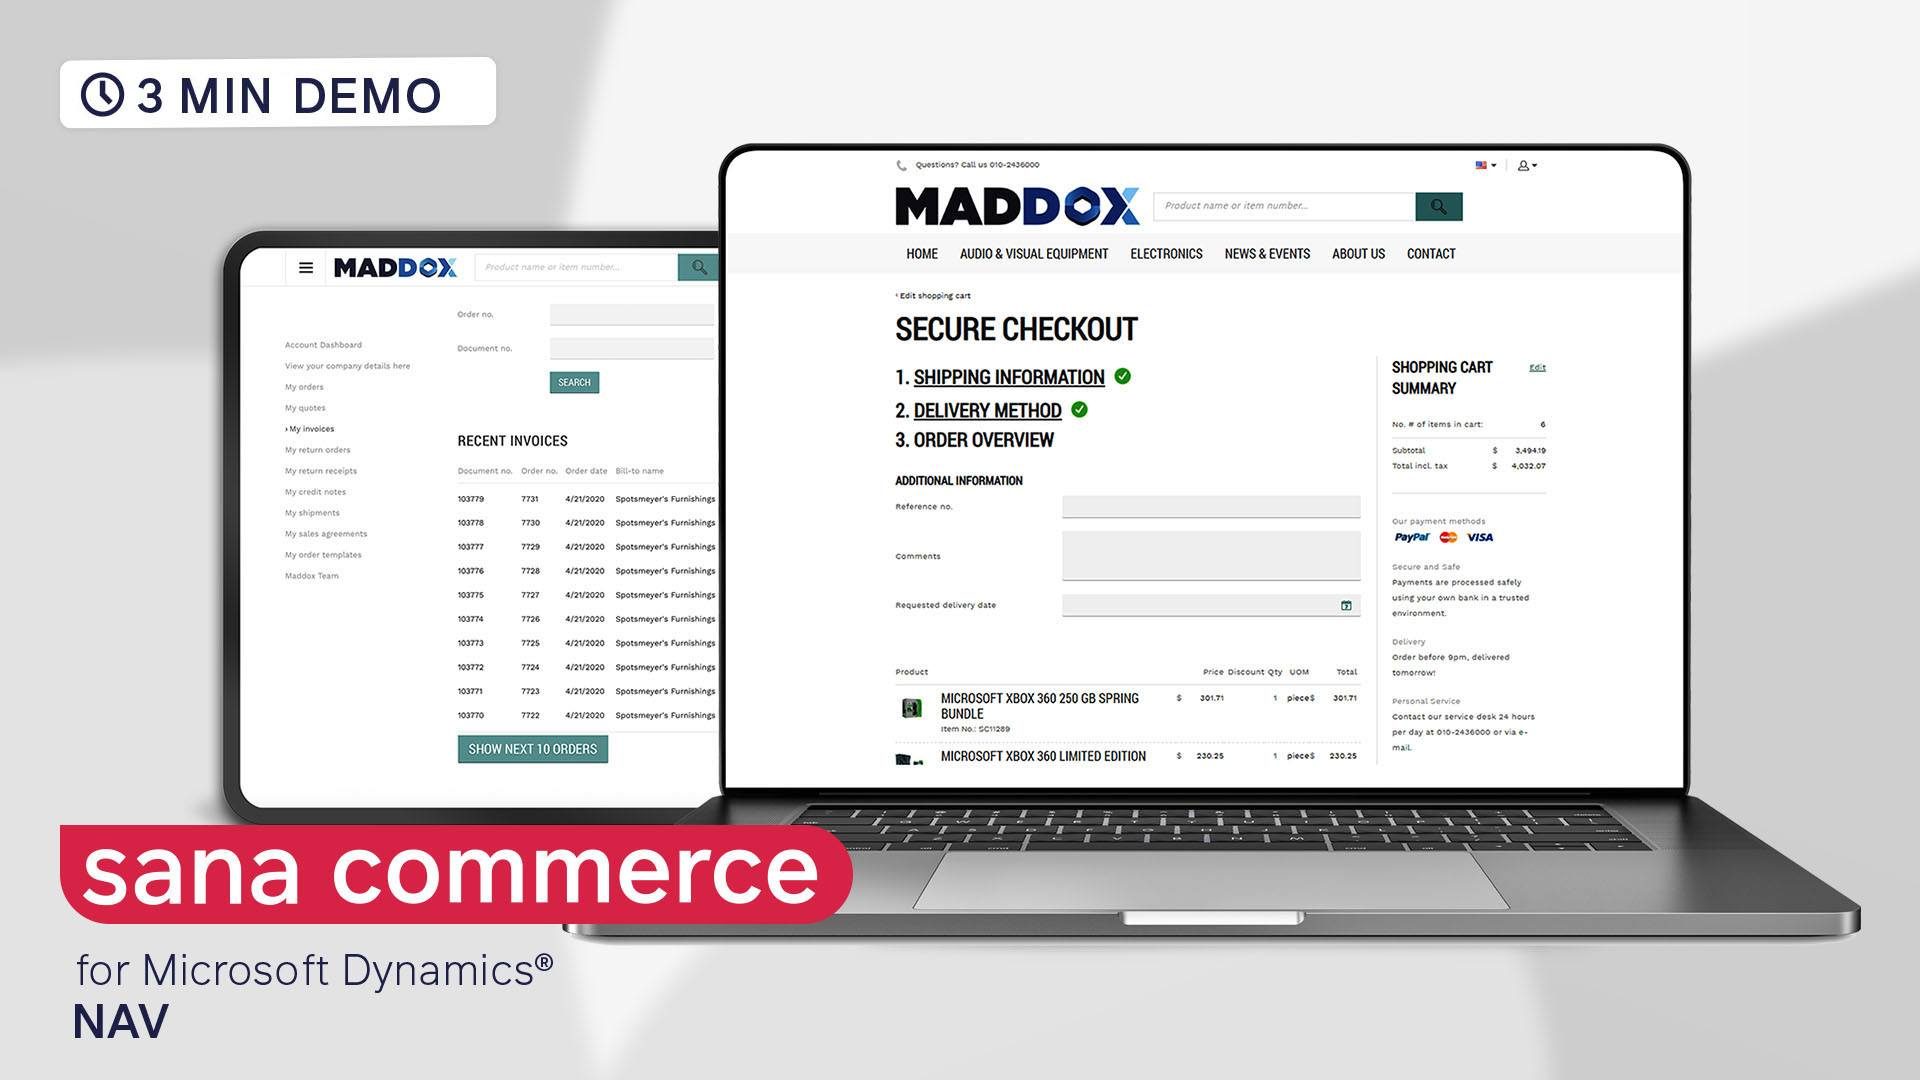The image size is (1920, 1080).
Task: Click the flag/language selector icon
Action: pyautogui.click(x=1485, y=165)
